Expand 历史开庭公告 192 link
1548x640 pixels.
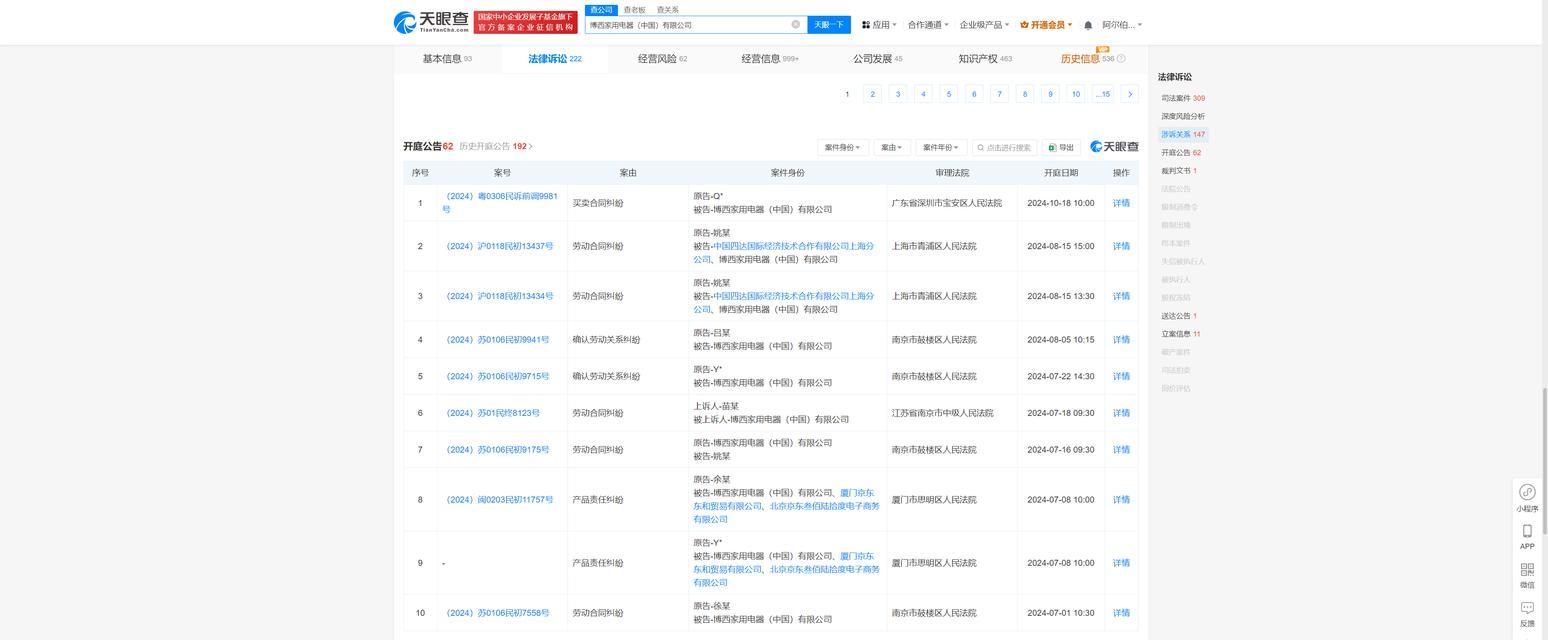496,146
